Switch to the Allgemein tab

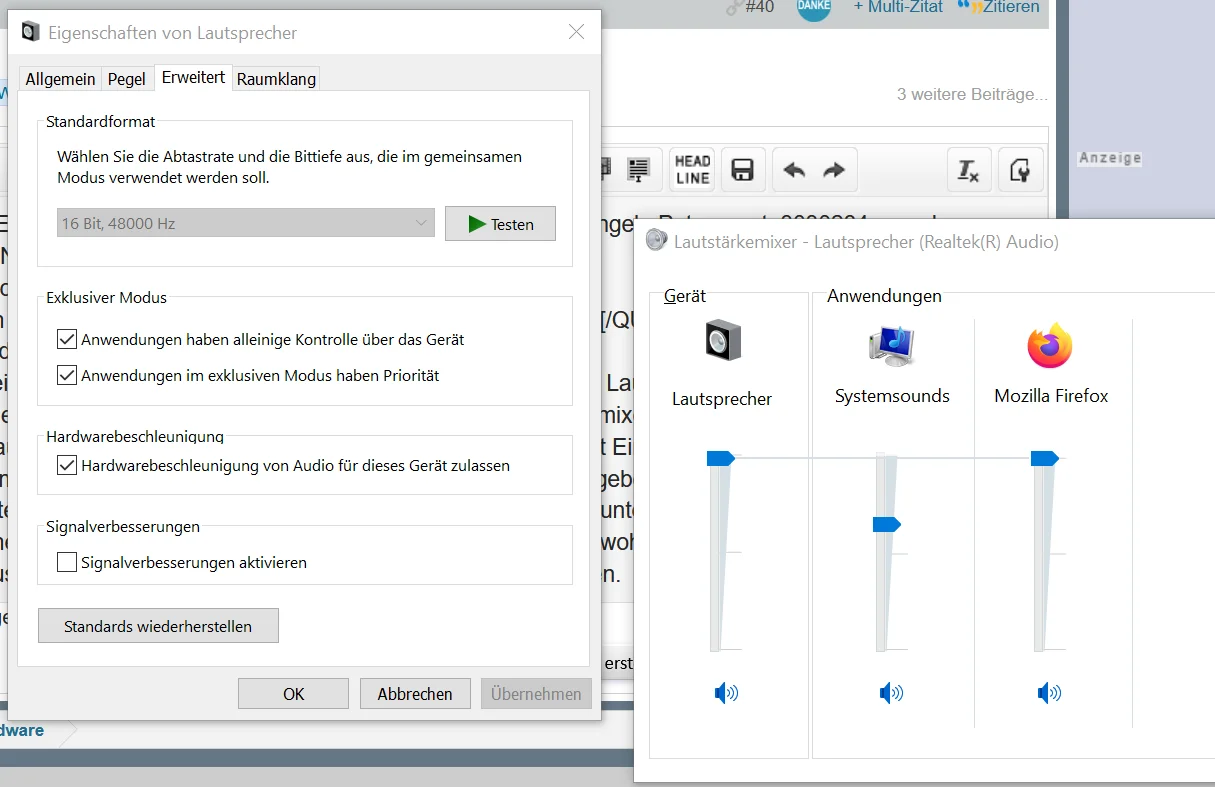tap(61, 79)
